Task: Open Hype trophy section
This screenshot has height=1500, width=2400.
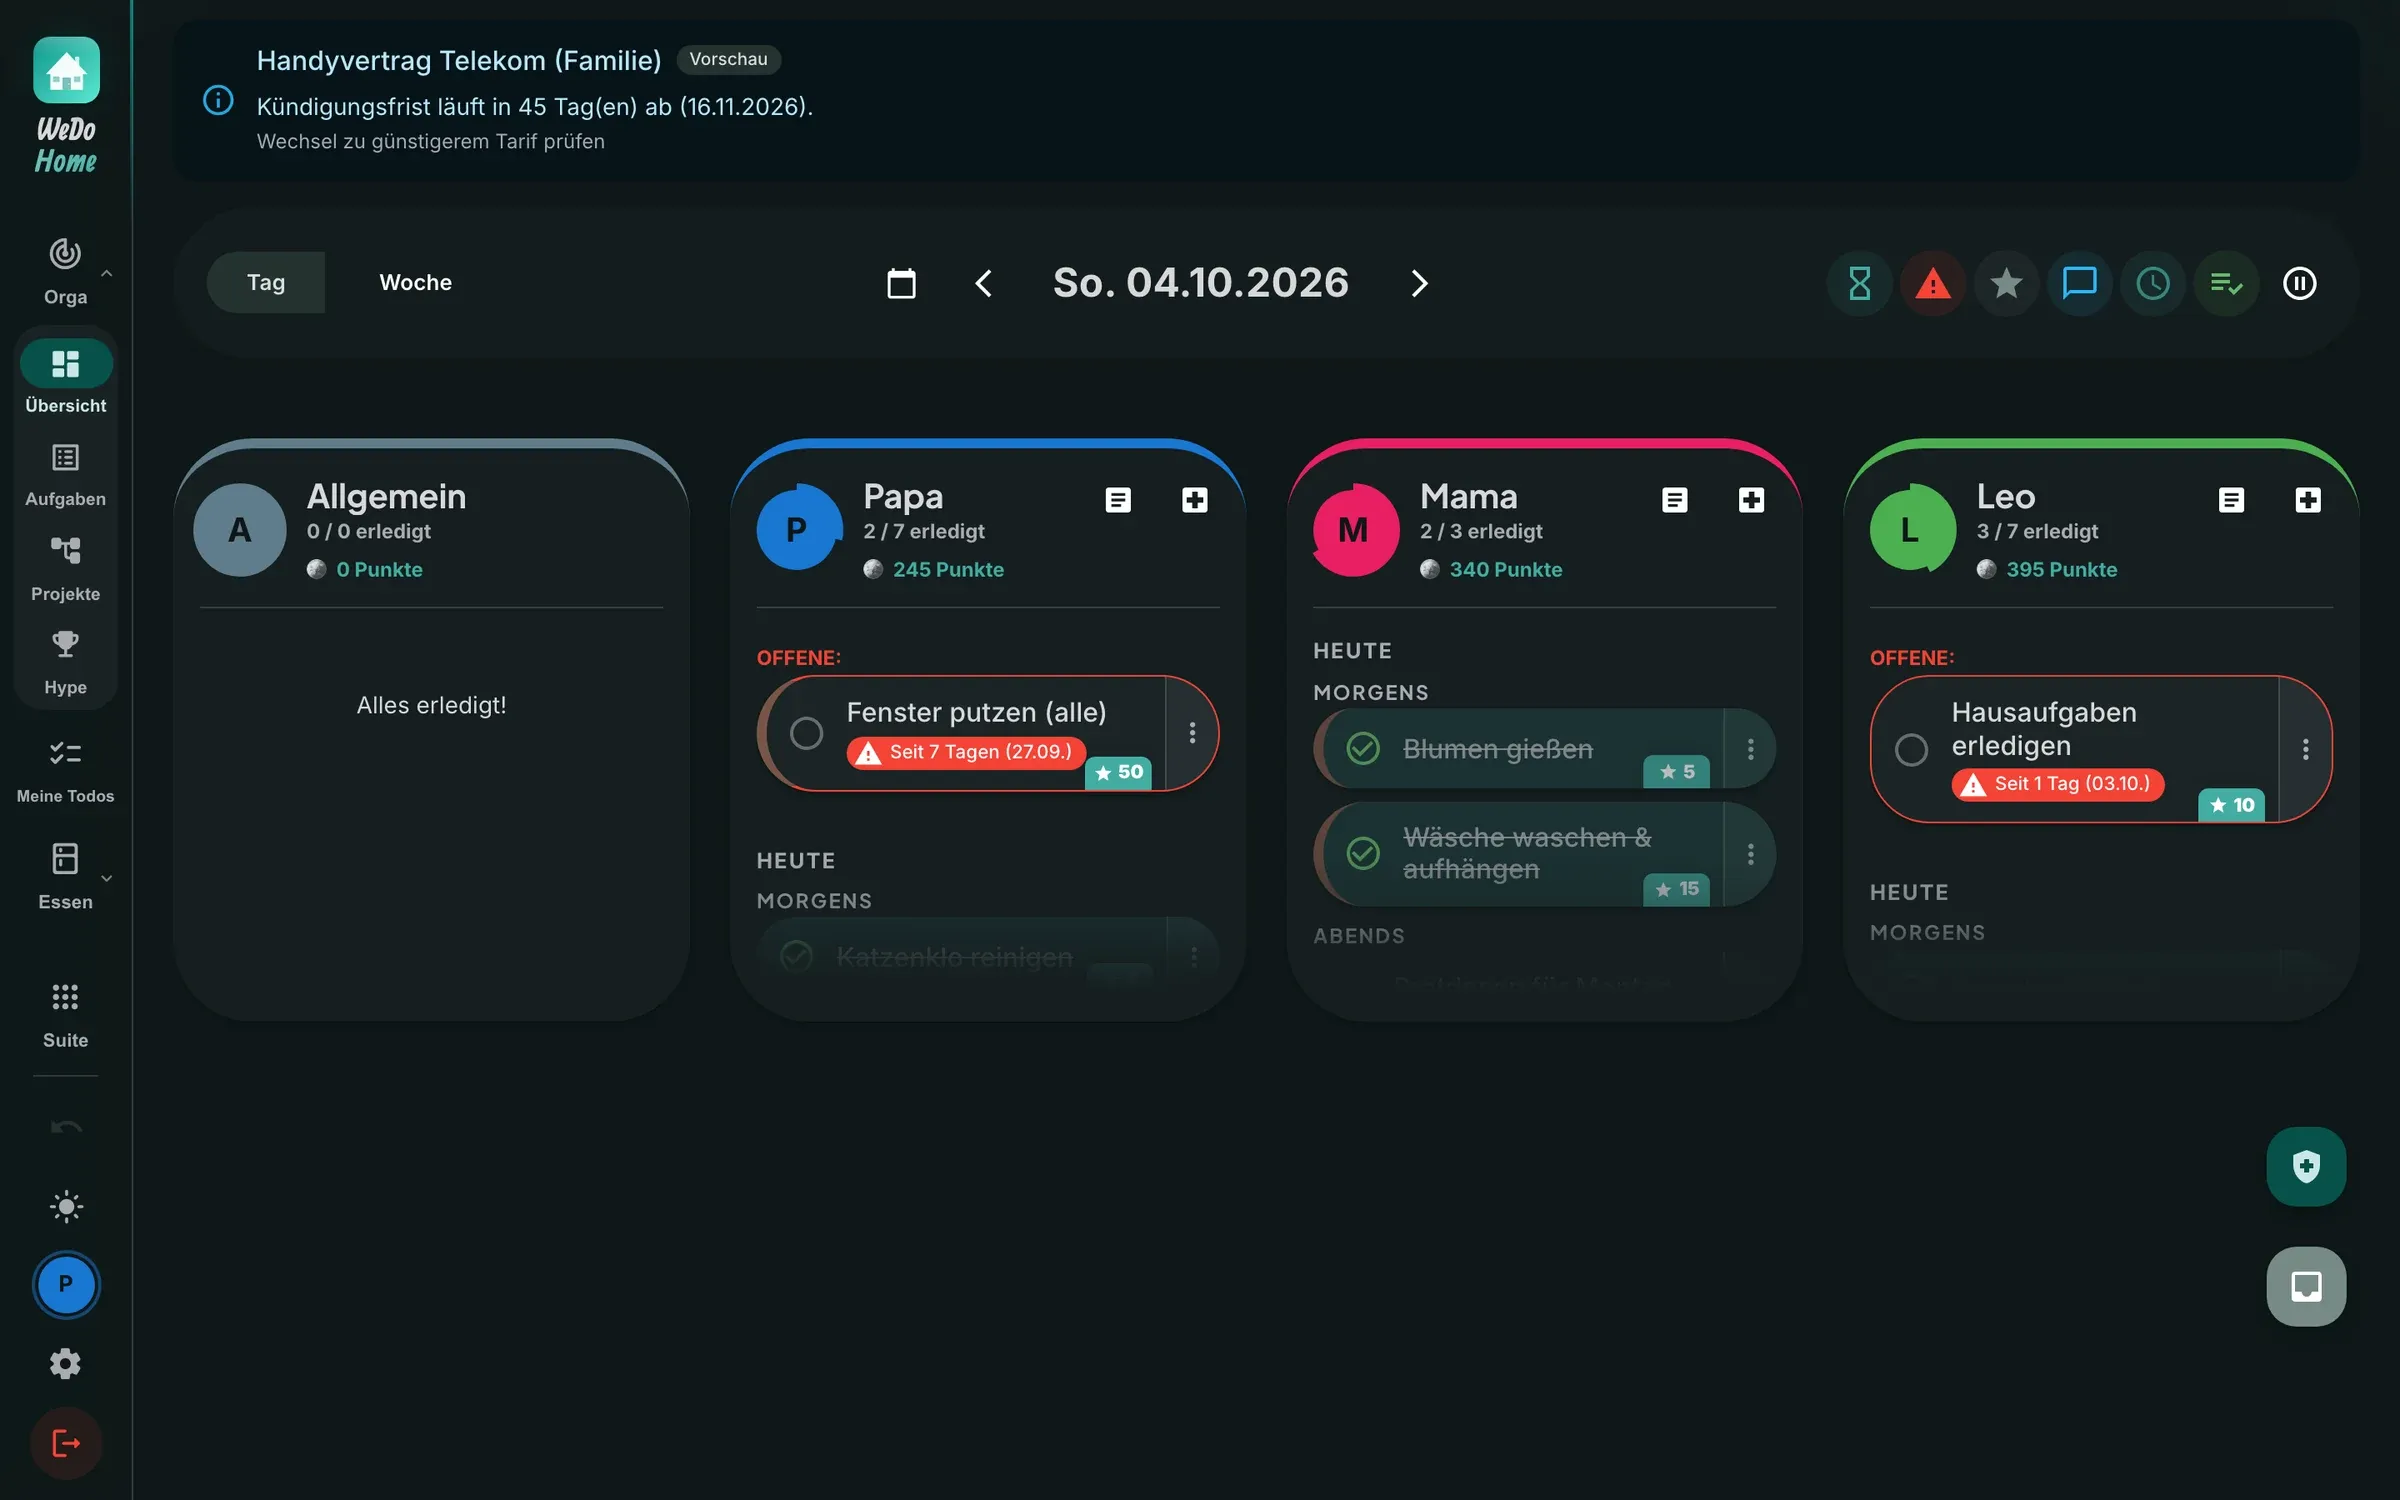Action: coord(65,663)
